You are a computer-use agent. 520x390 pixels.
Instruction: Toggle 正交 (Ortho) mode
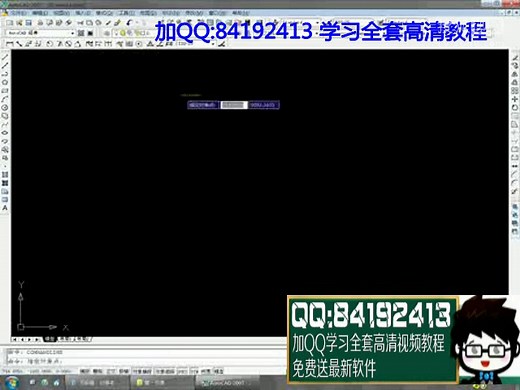[x=111, y=371]
